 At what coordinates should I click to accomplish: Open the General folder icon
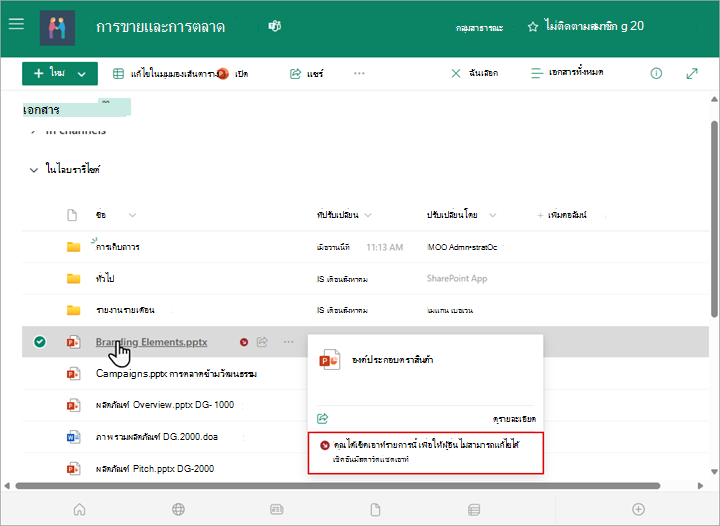pos(73,279)
